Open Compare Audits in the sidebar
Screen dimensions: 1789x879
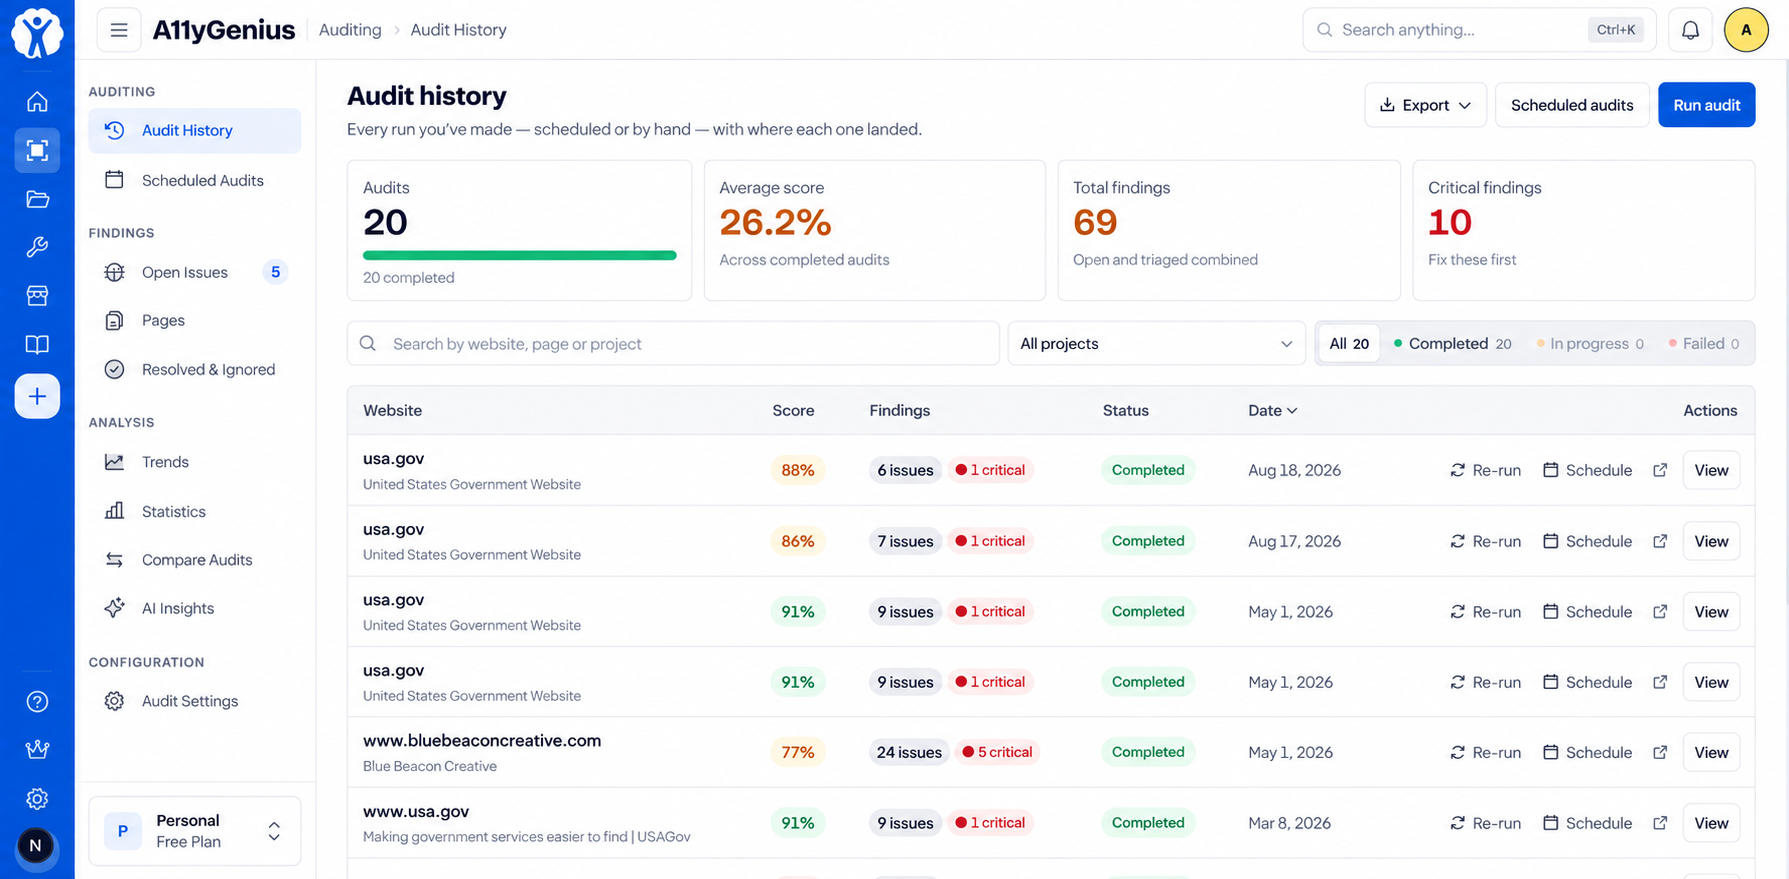[195, 560]
